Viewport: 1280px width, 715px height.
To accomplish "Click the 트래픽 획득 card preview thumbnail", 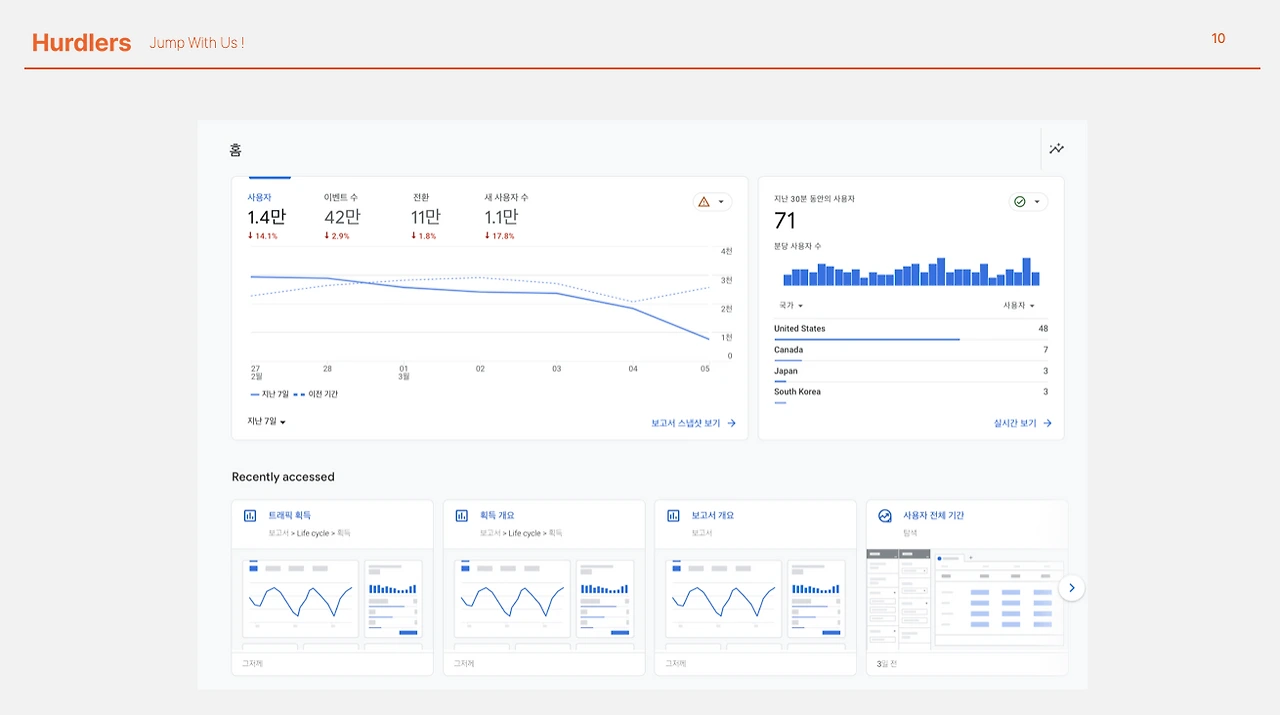I will pyautogui.click(x=332, y=600).
